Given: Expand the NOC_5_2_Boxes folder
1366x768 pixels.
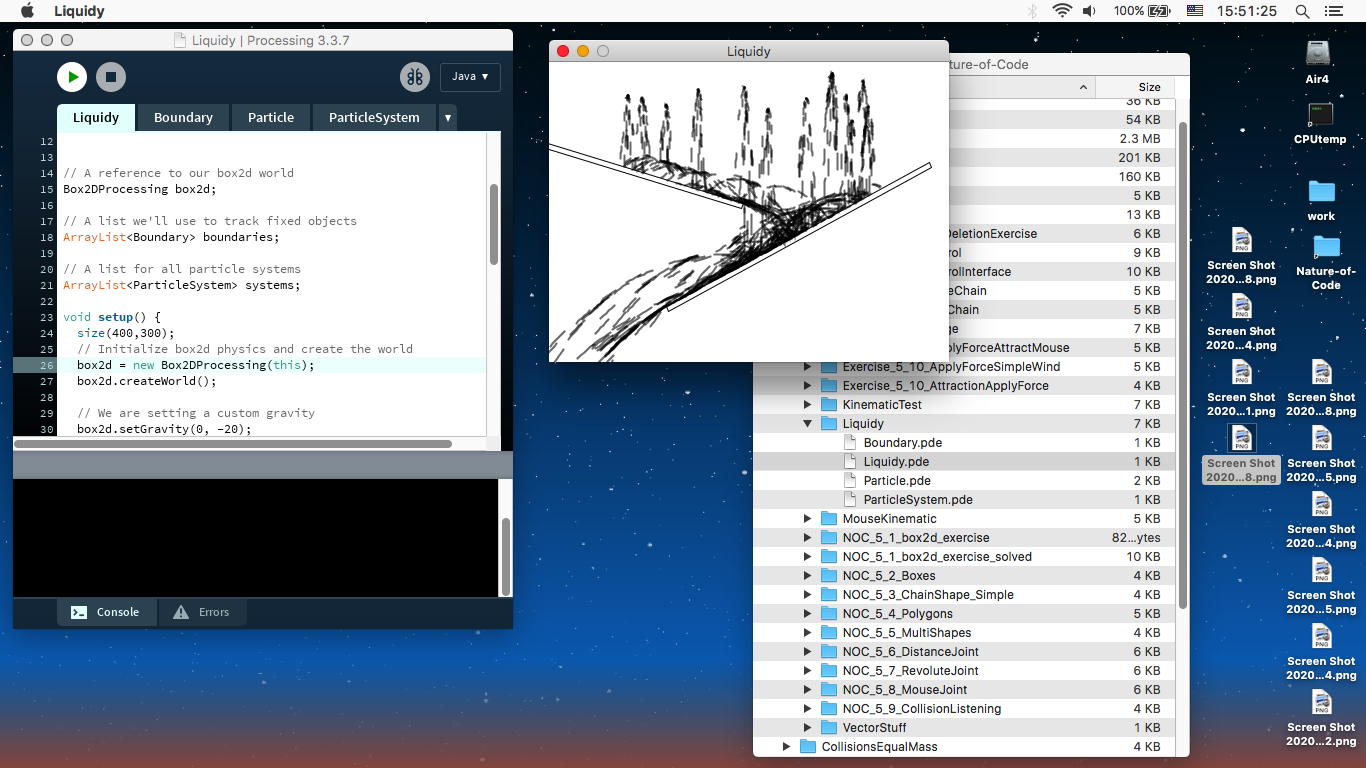Looking at the screenshot, I should (x=808, y=576).
